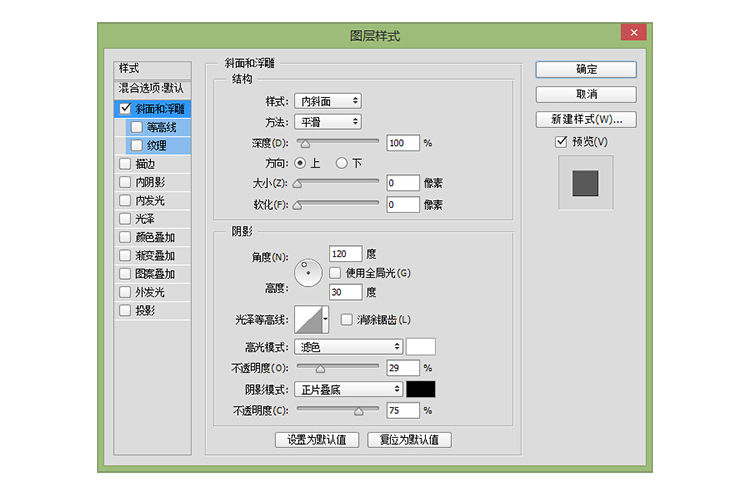
Task: Click the 复位为默认值 button
Action: 409,440
